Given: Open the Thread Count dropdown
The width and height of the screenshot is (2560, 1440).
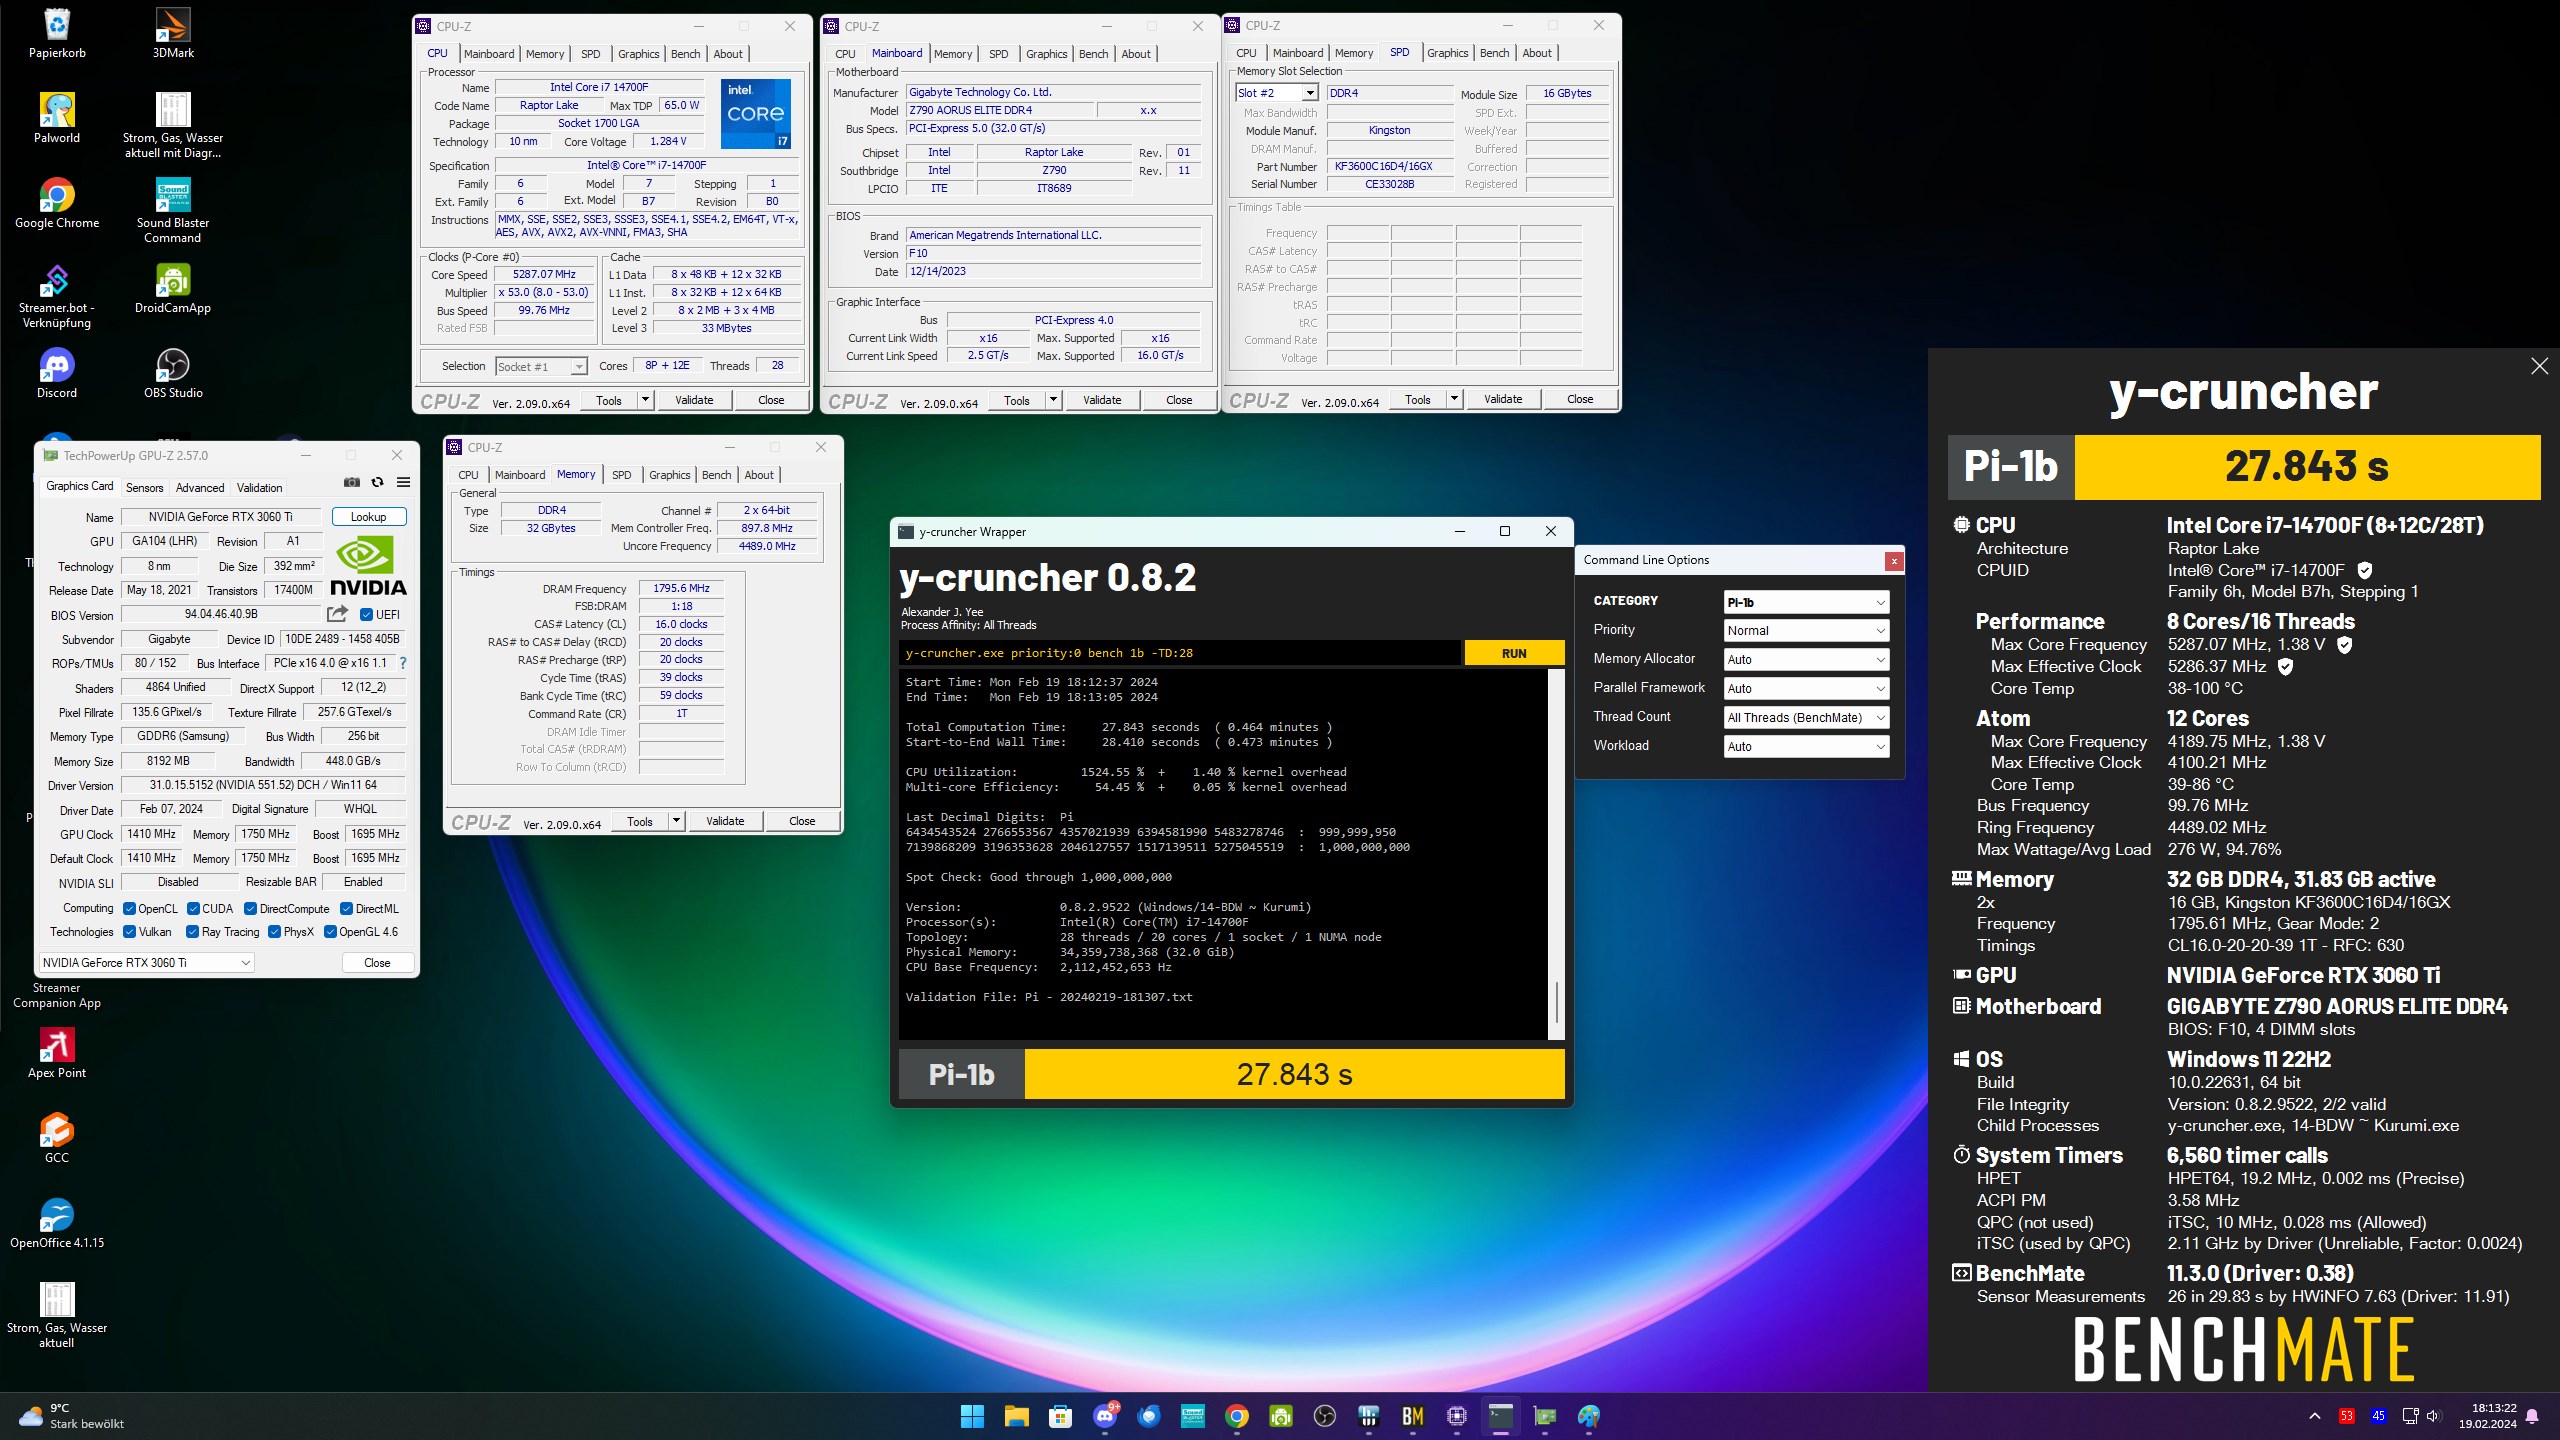Looking at the screenshot, I should 1806,718.
